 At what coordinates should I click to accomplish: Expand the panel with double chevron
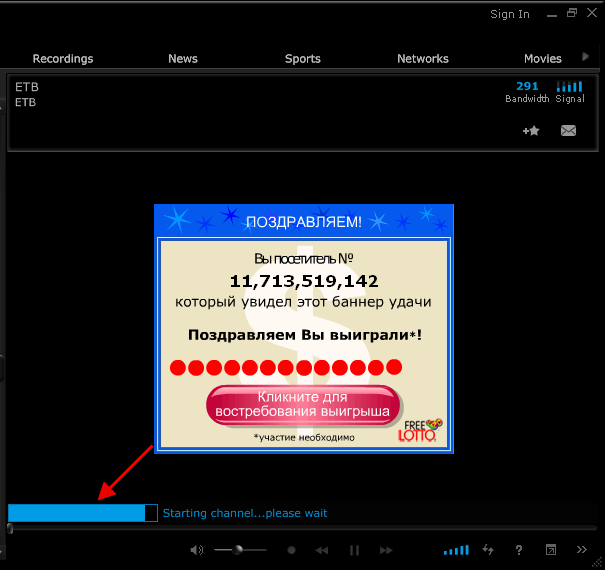point(582,550)
